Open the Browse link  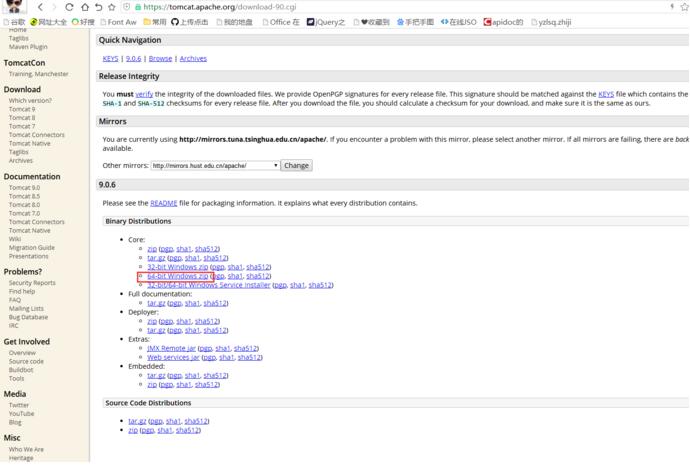click(160, 58)
